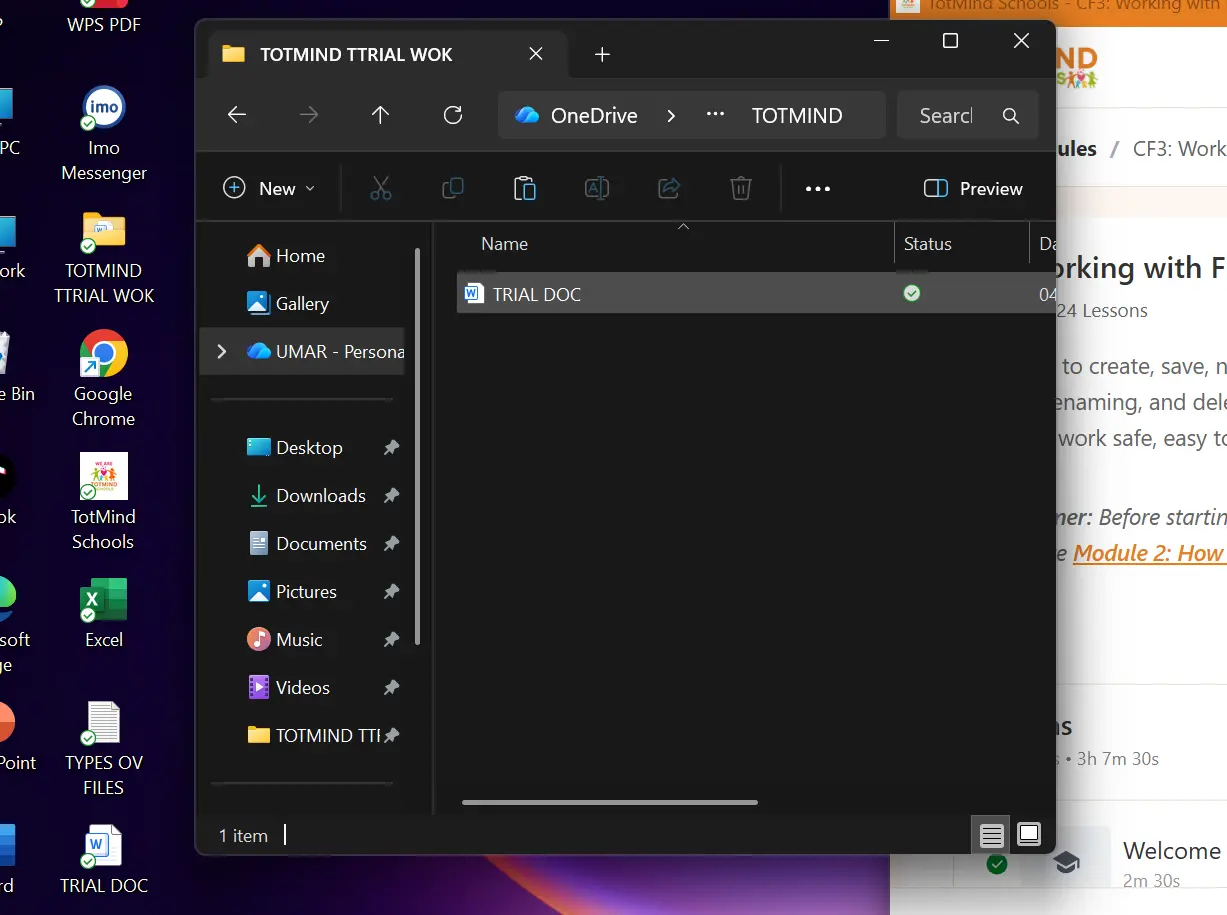The width and height of the screenshot is (1227, 915).
Task: Switch to details view icon in status bar
Action: click(991, 834)
